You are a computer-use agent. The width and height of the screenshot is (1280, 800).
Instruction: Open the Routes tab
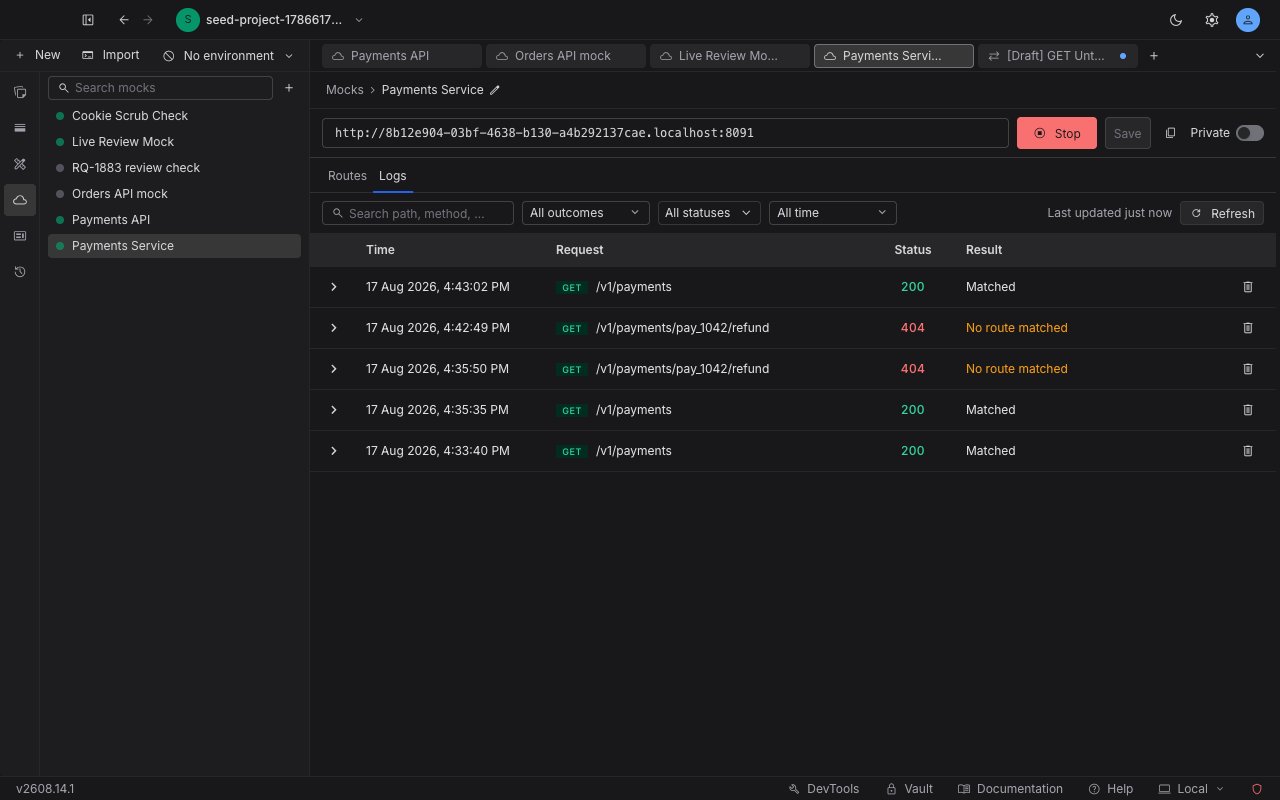347,176
